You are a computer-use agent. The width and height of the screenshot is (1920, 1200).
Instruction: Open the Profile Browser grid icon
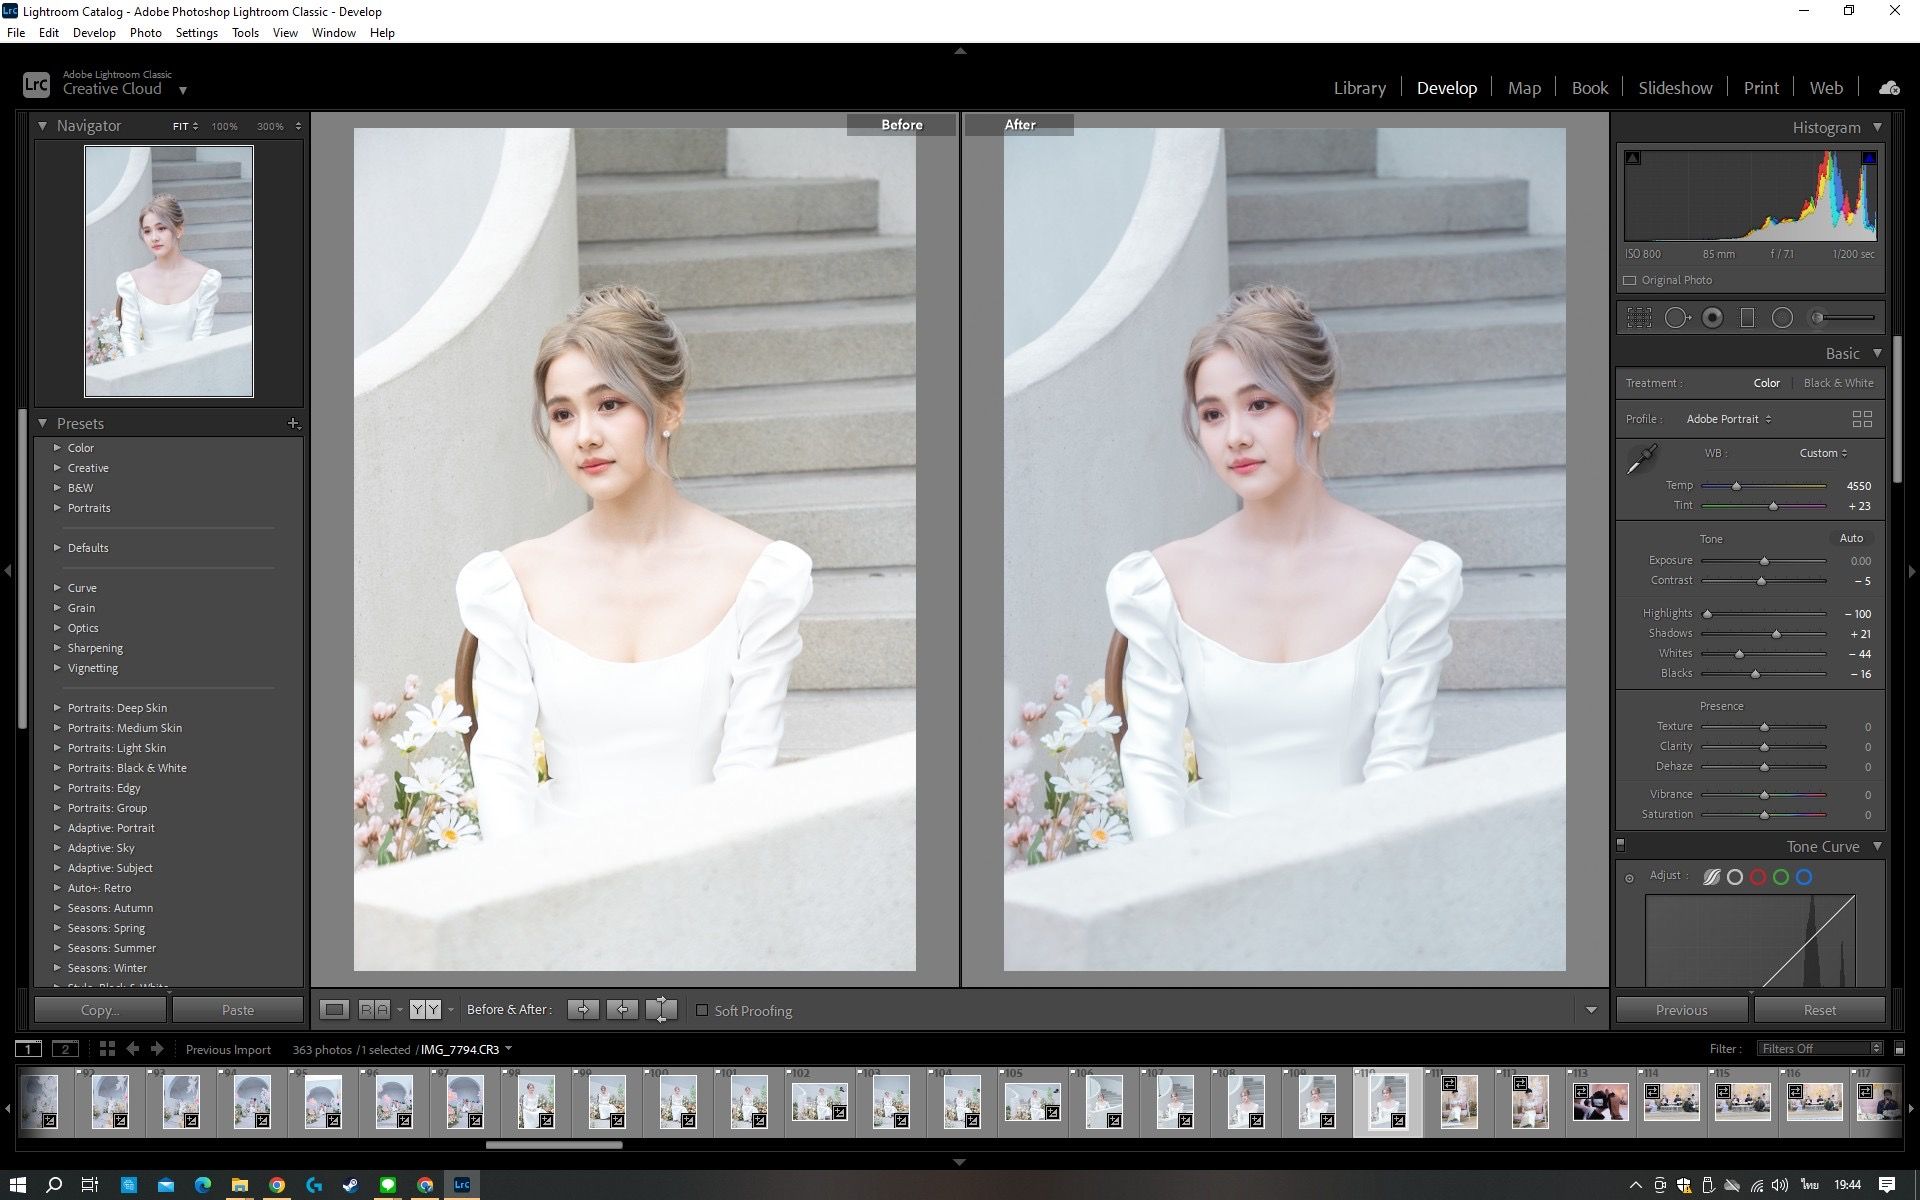1861,419
